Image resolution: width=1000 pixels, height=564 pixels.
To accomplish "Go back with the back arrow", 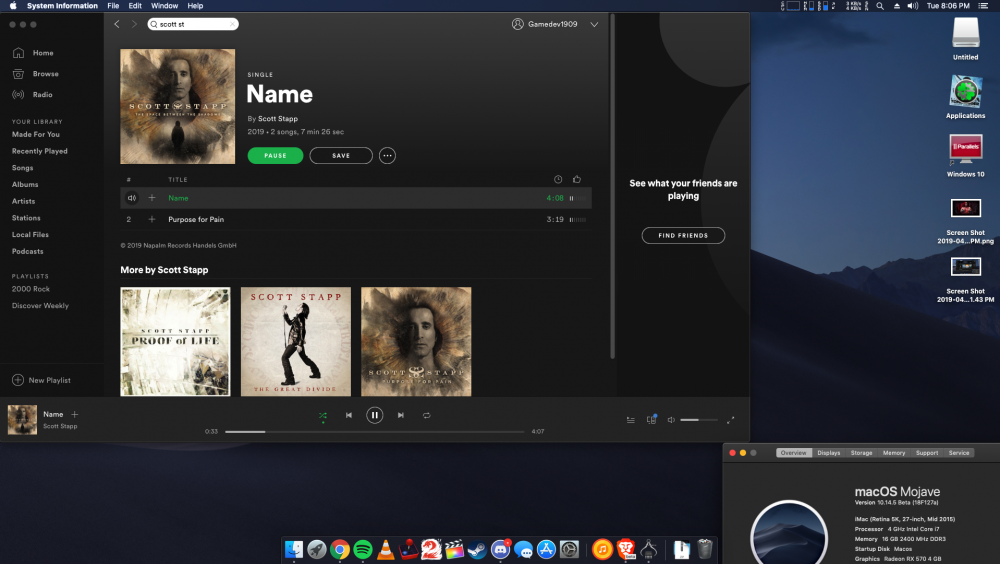I will click(117, 24).
